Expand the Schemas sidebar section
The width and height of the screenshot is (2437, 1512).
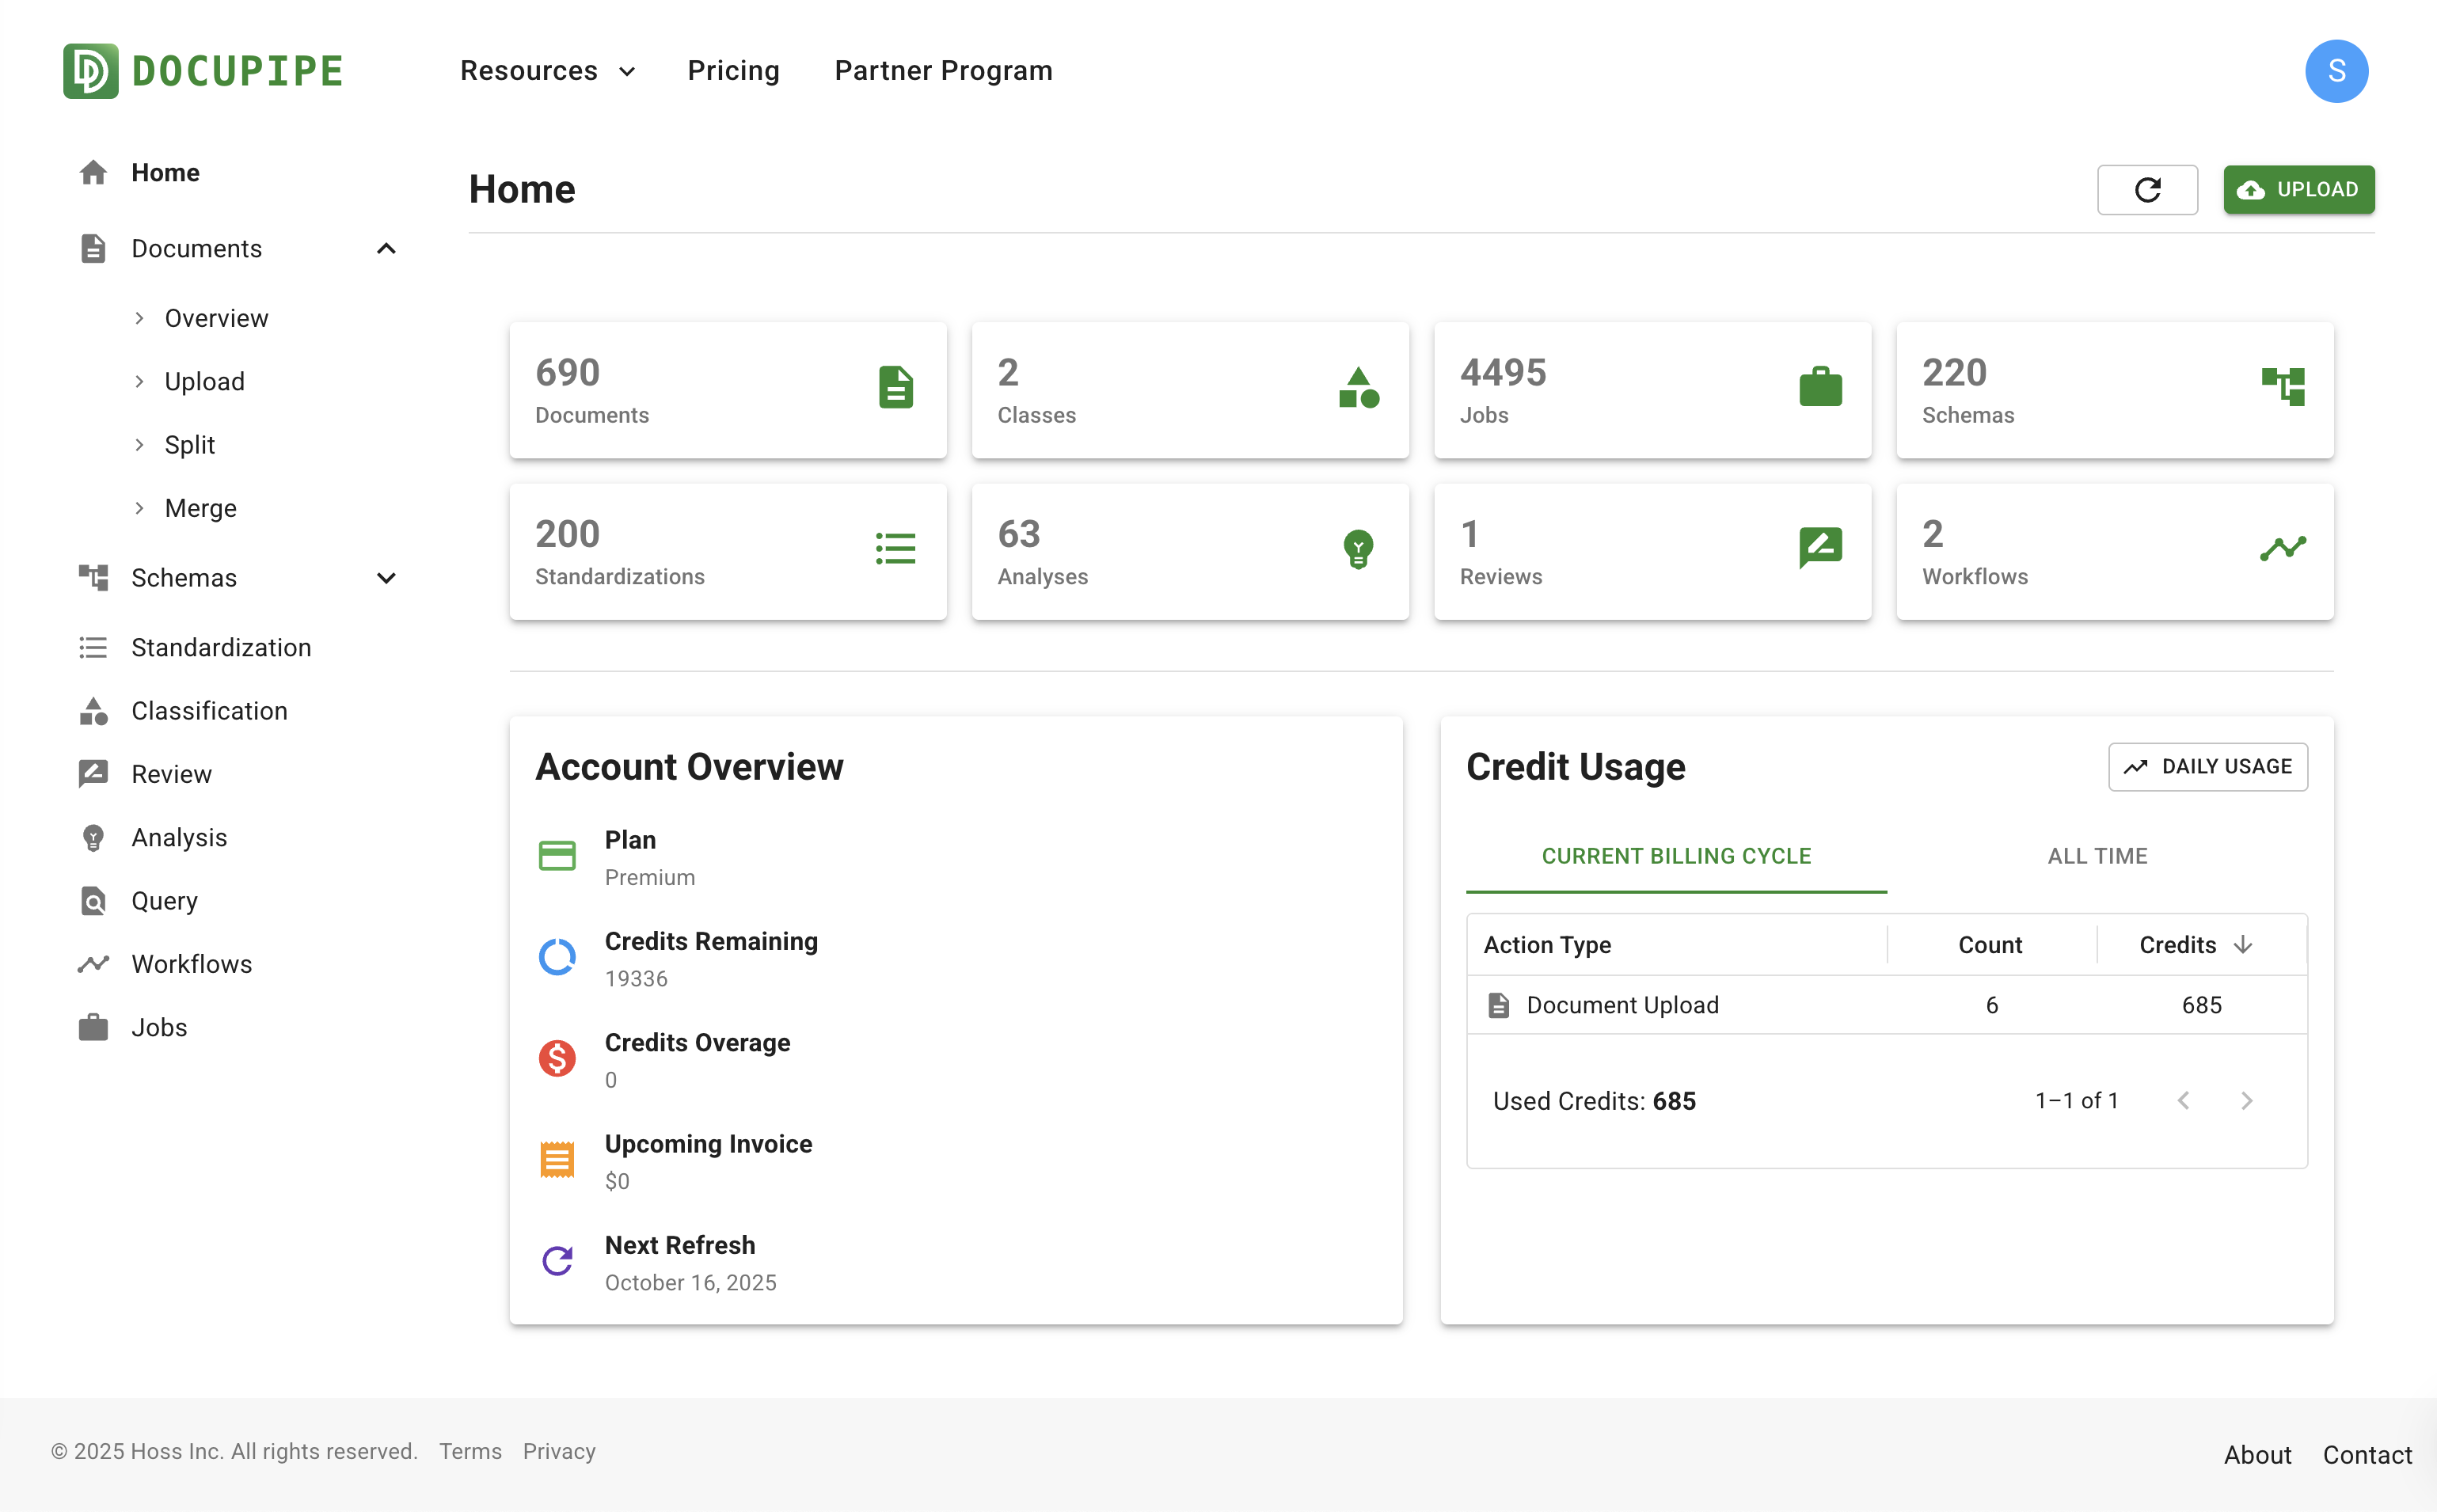click(x=386, y=578)
